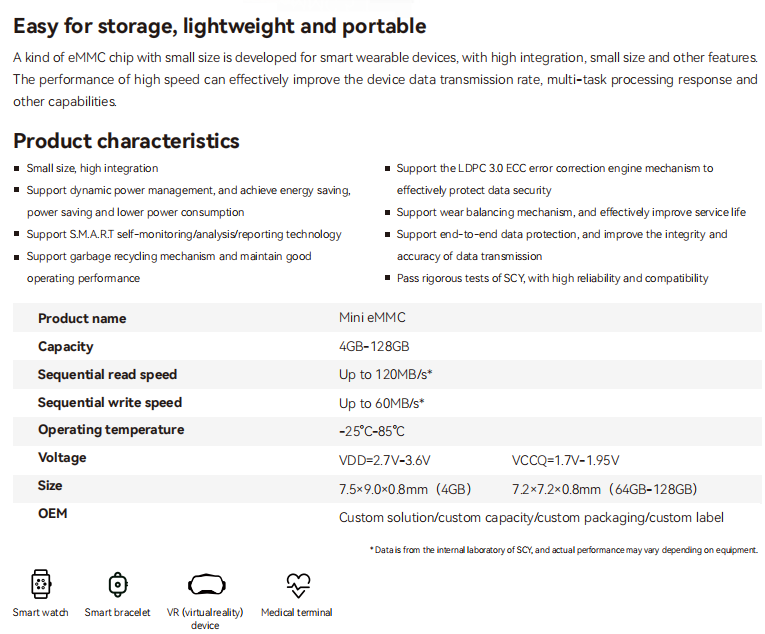The width and height of the screenshot is (765, 634).
Task: Click the 'Easy for storage, lightweight and portable' heading
Action: 219,26
